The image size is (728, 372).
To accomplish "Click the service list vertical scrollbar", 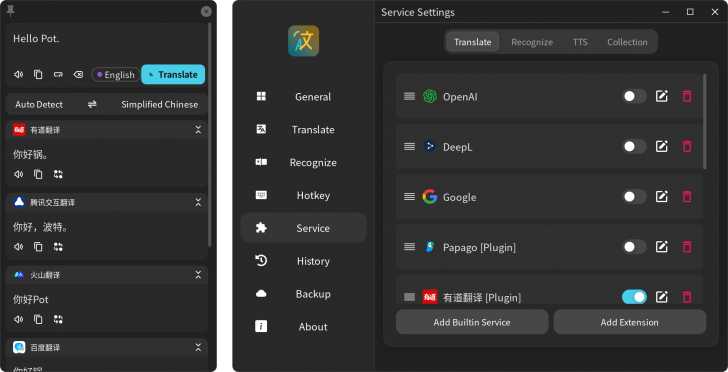I will pos(705,121).
